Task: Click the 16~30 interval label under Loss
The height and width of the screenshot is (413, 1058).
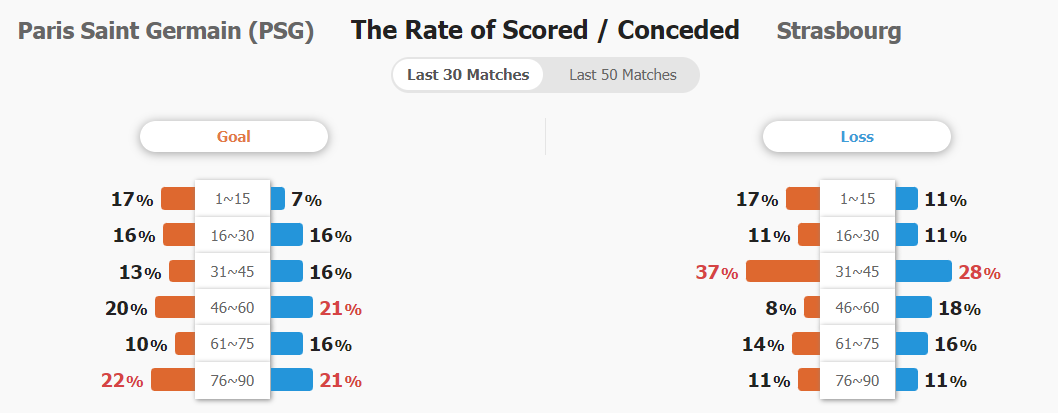Action: pyautogui.click(x=858, y=235)
